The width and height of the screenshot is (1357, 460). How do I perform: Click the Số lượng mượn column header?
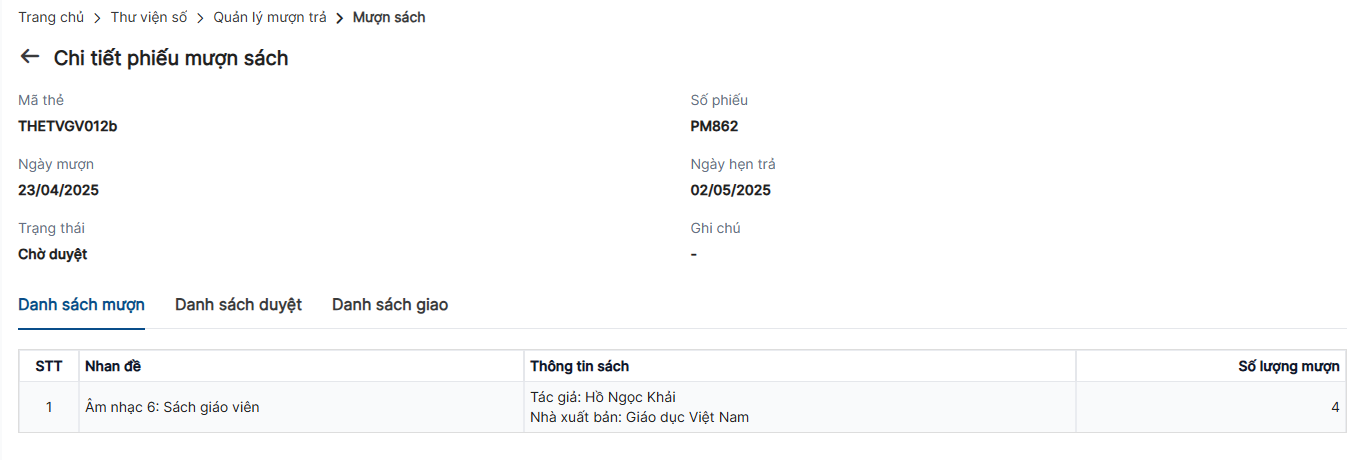pos(1288,366)
